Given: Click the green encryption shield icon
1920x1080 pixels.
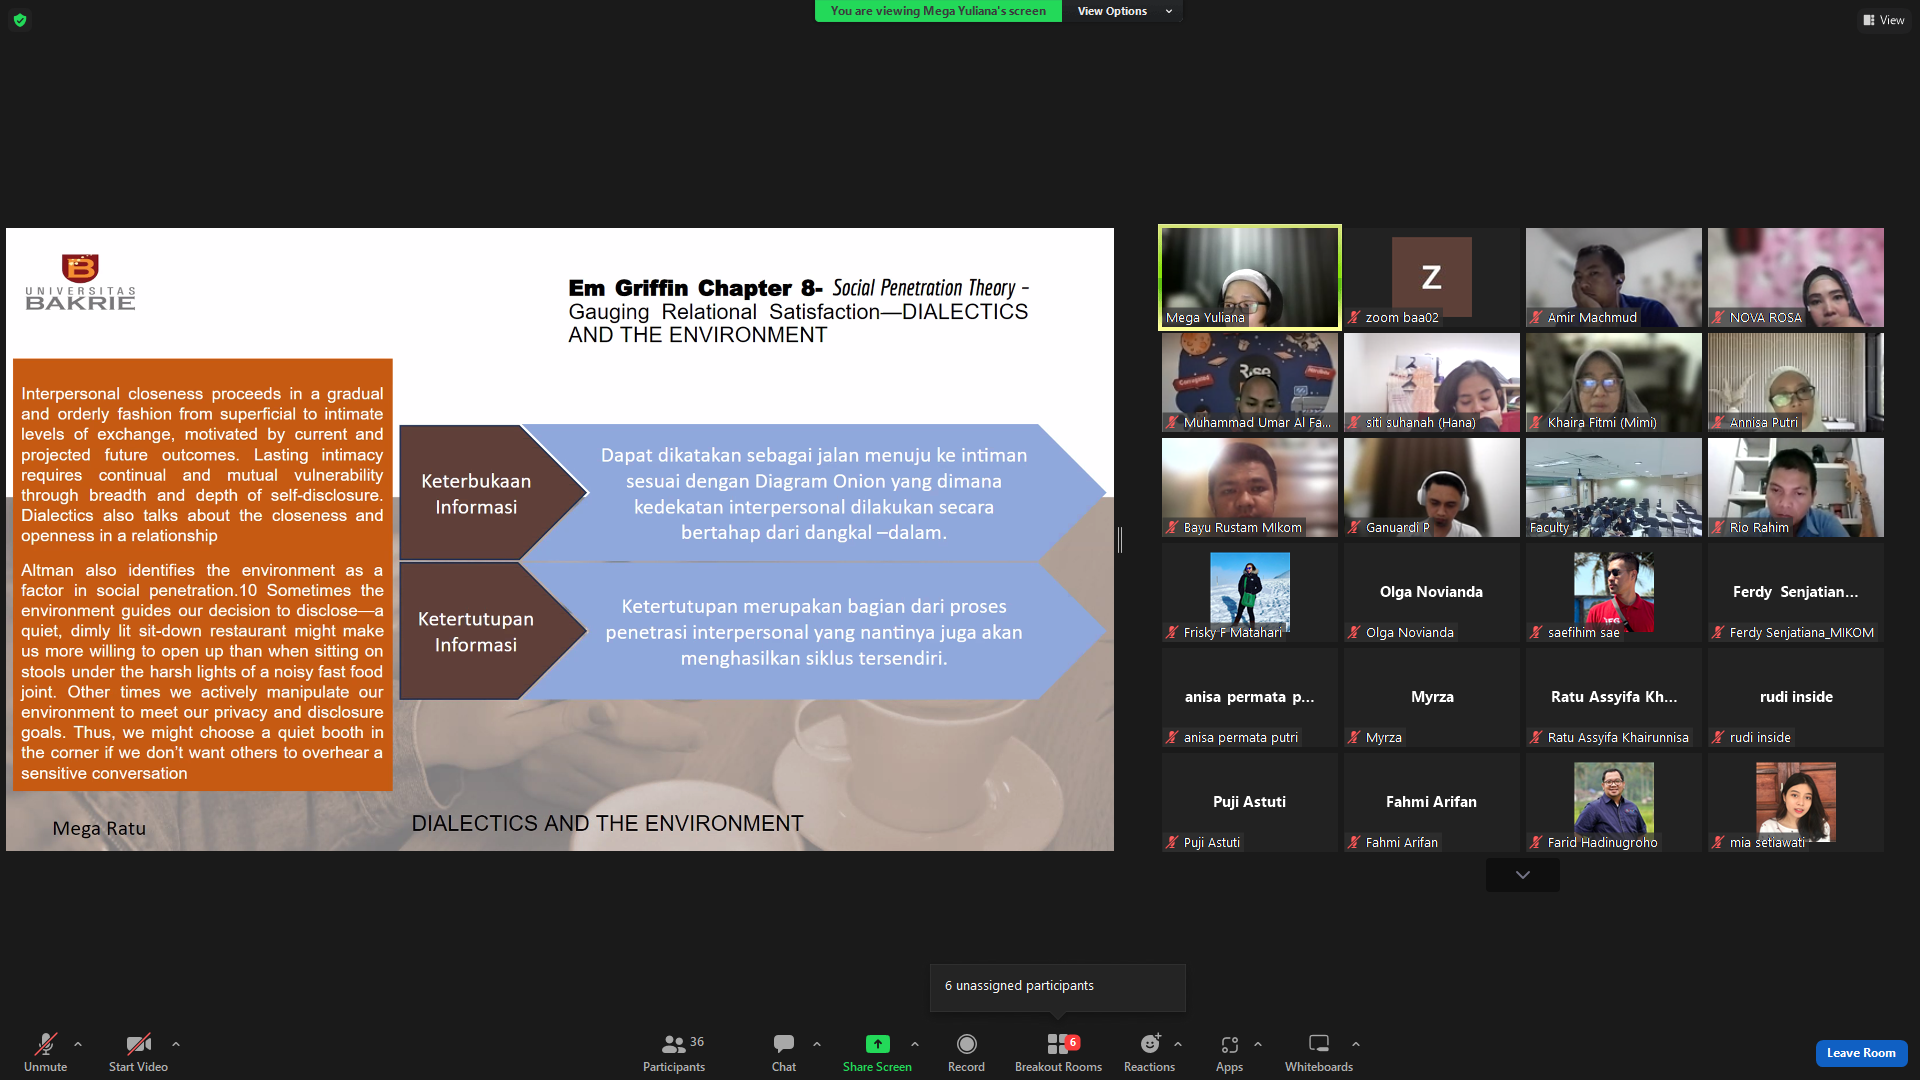Looking at the screenshot, I should 20,20.
